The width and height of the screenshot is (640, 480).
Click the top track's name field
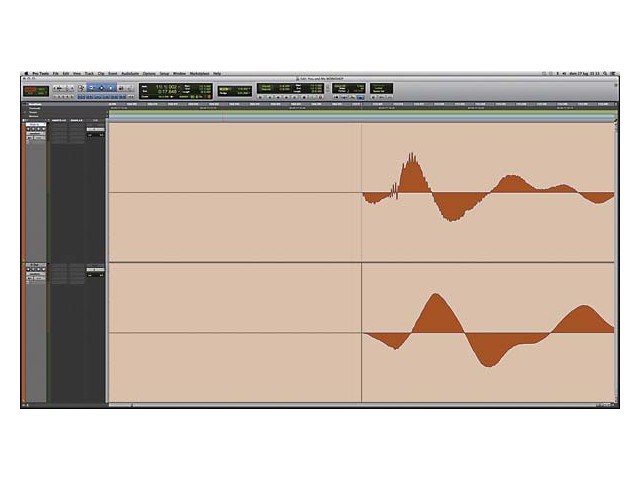coord(36,124)
